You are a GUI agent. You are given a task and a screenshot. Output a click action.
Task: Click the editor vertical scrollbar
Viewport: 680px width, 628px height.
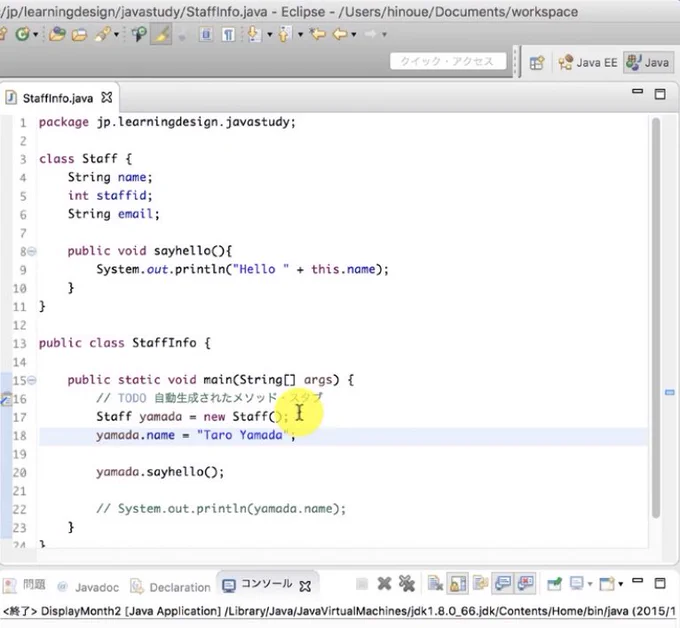656,318
